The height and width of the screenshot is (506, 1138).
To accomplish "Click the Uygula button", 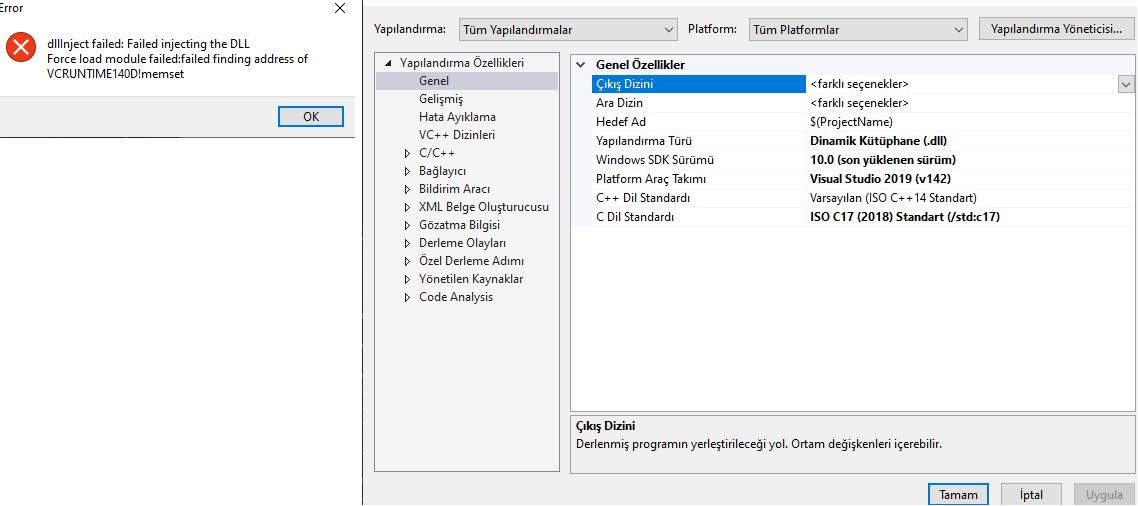I will pyautogui.click(x=1104, y=494).
